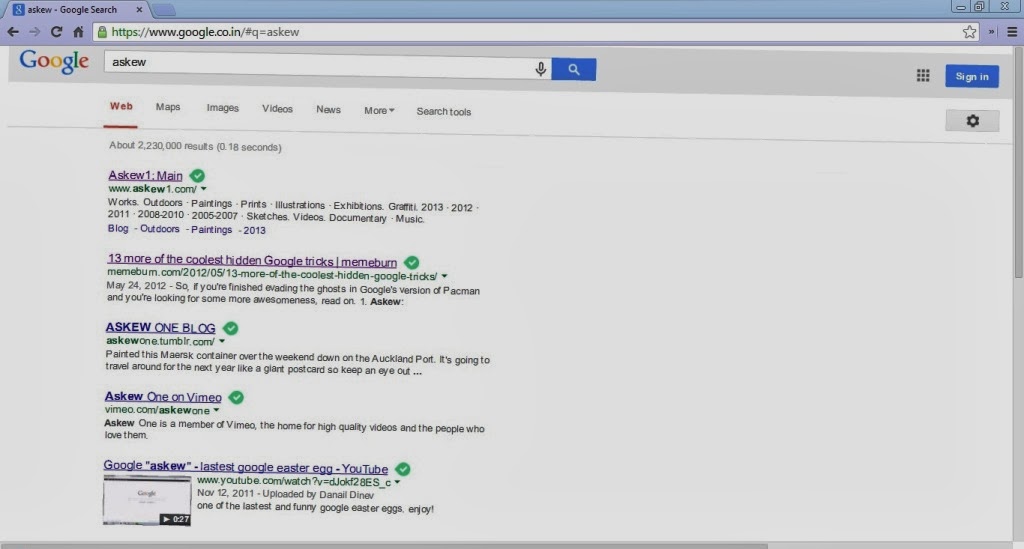Click the browser address bar URL

point(205,32)
